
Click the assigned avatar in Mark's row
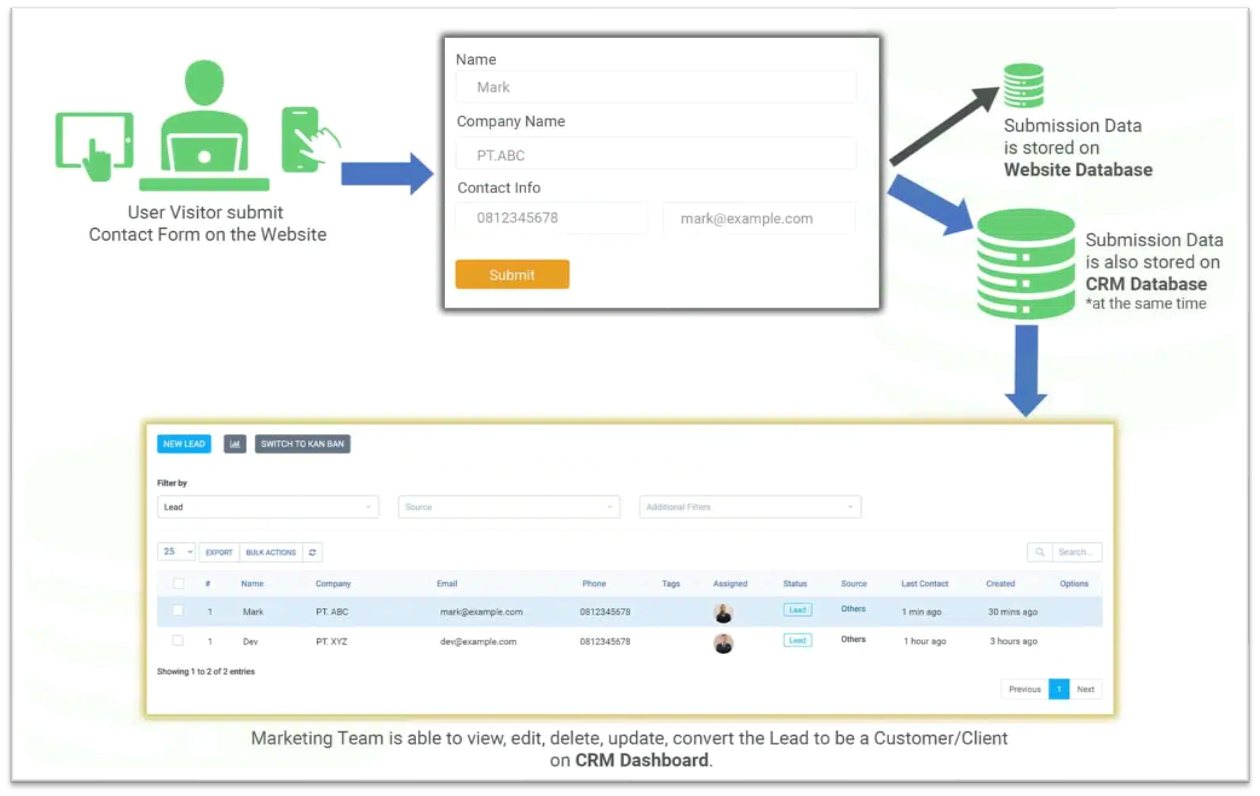(723, 613)
